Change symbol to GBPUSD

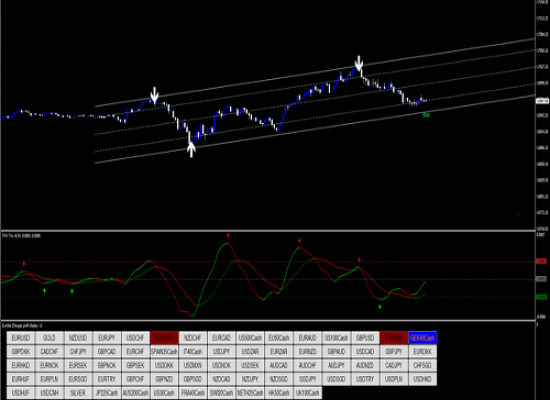[365, 338]
